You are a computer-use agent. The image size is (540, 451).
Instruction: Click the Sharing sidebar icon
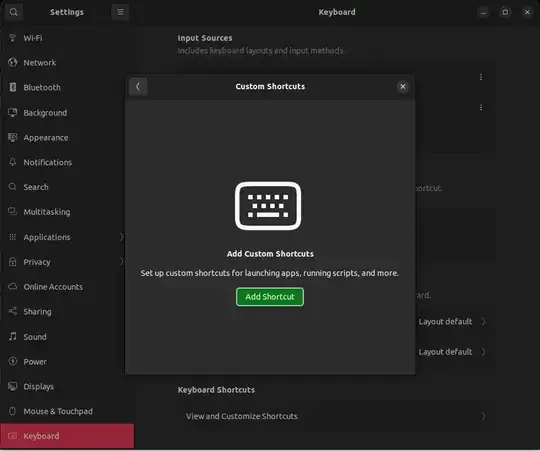(12, 311)
